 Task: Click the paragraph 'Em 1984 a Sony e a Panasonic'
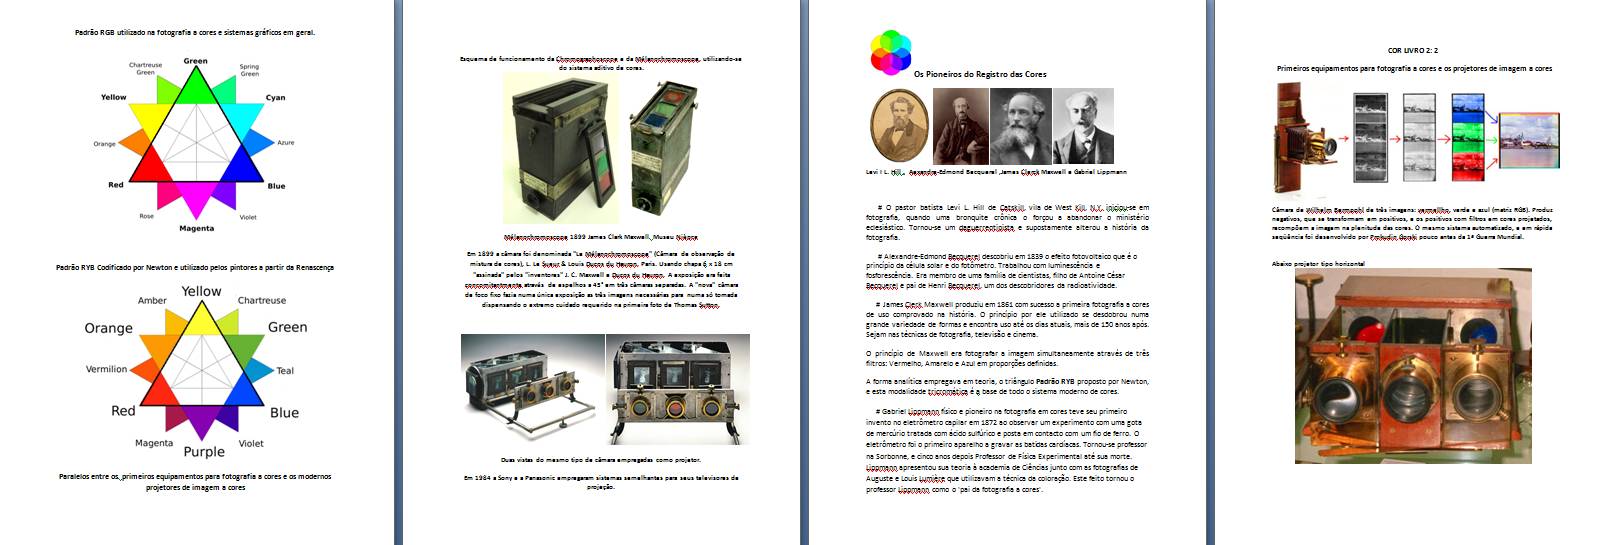pos(601,482)
